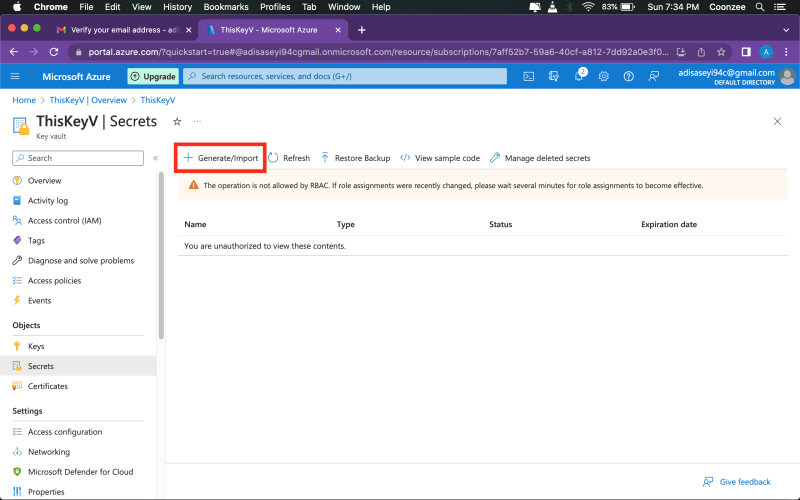Click the sidebar Search field
This screenshot has width=800, height=500.
tap(78, 158)
